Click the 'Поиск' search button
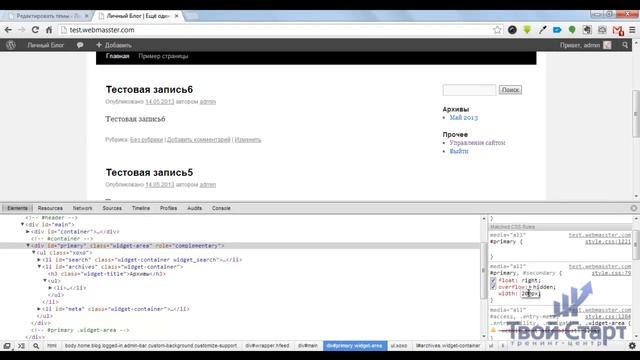The height and width of the screenshot is (360, 640). tap(510, 90)
